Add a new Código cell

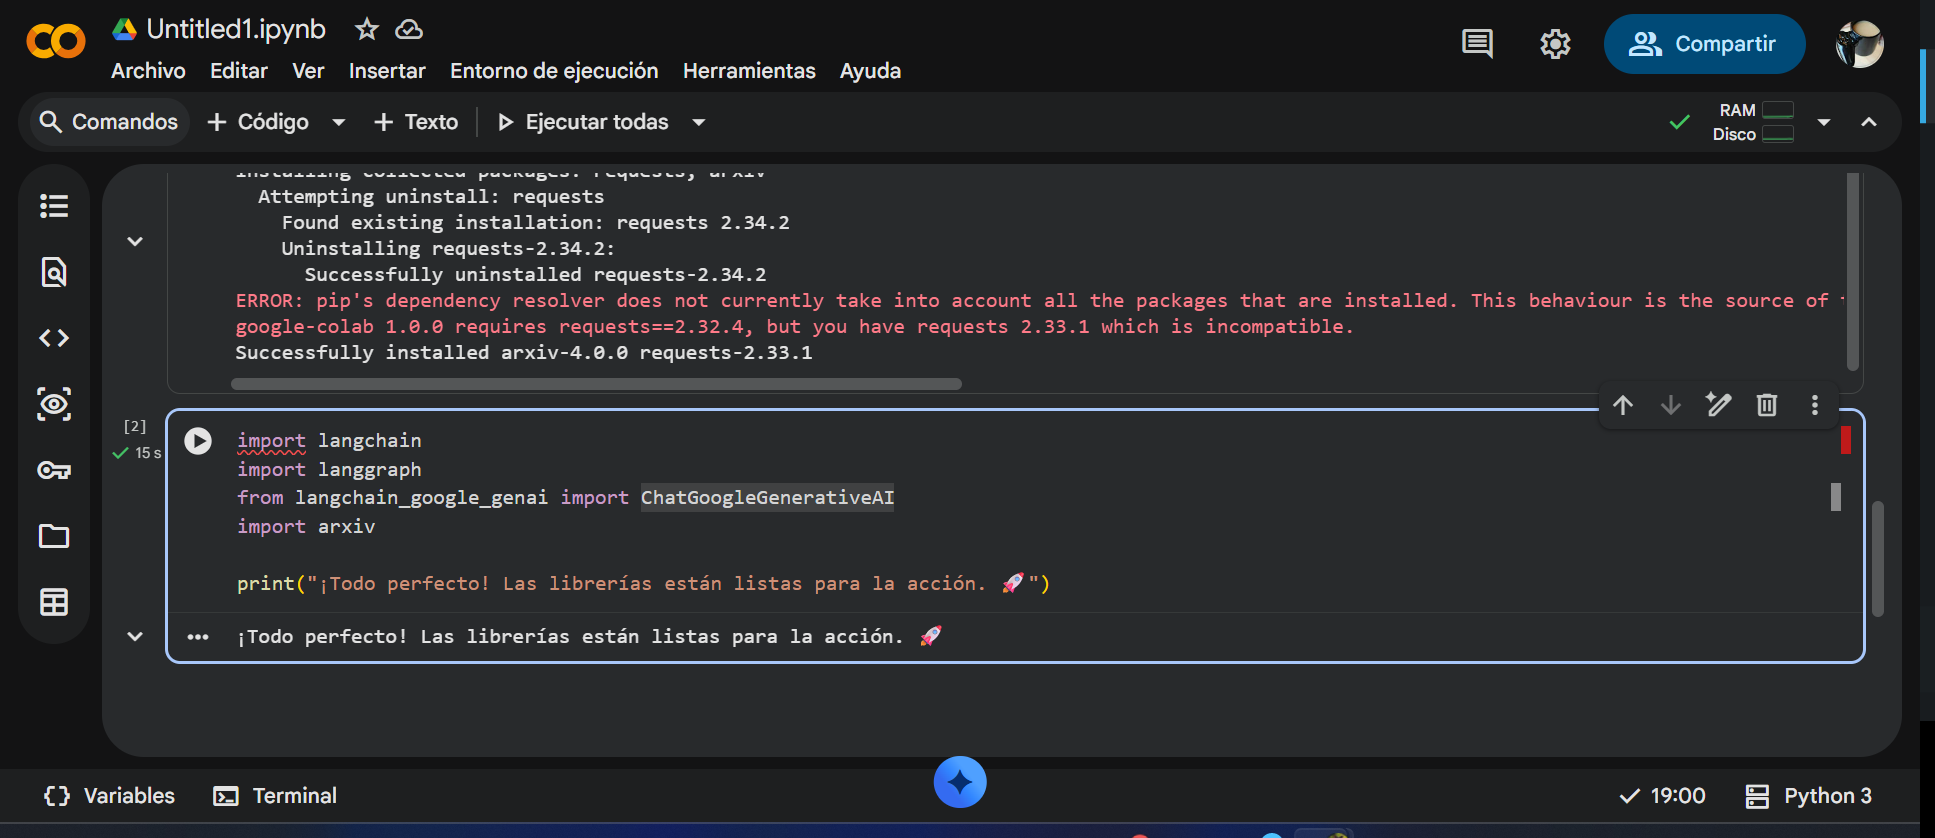pyautogui.click(x=259, y=122)
